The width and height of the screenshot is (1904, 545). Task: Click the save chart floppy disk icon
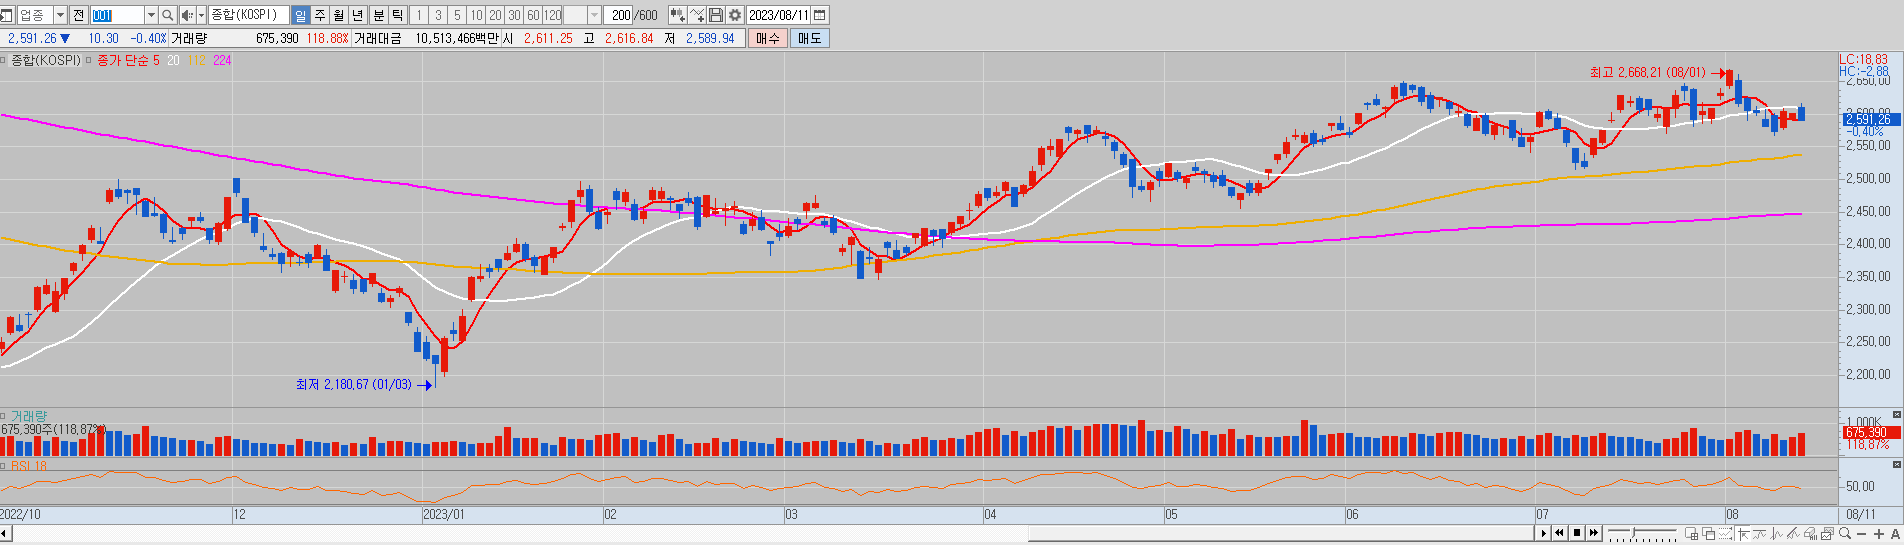coord(716,15)
